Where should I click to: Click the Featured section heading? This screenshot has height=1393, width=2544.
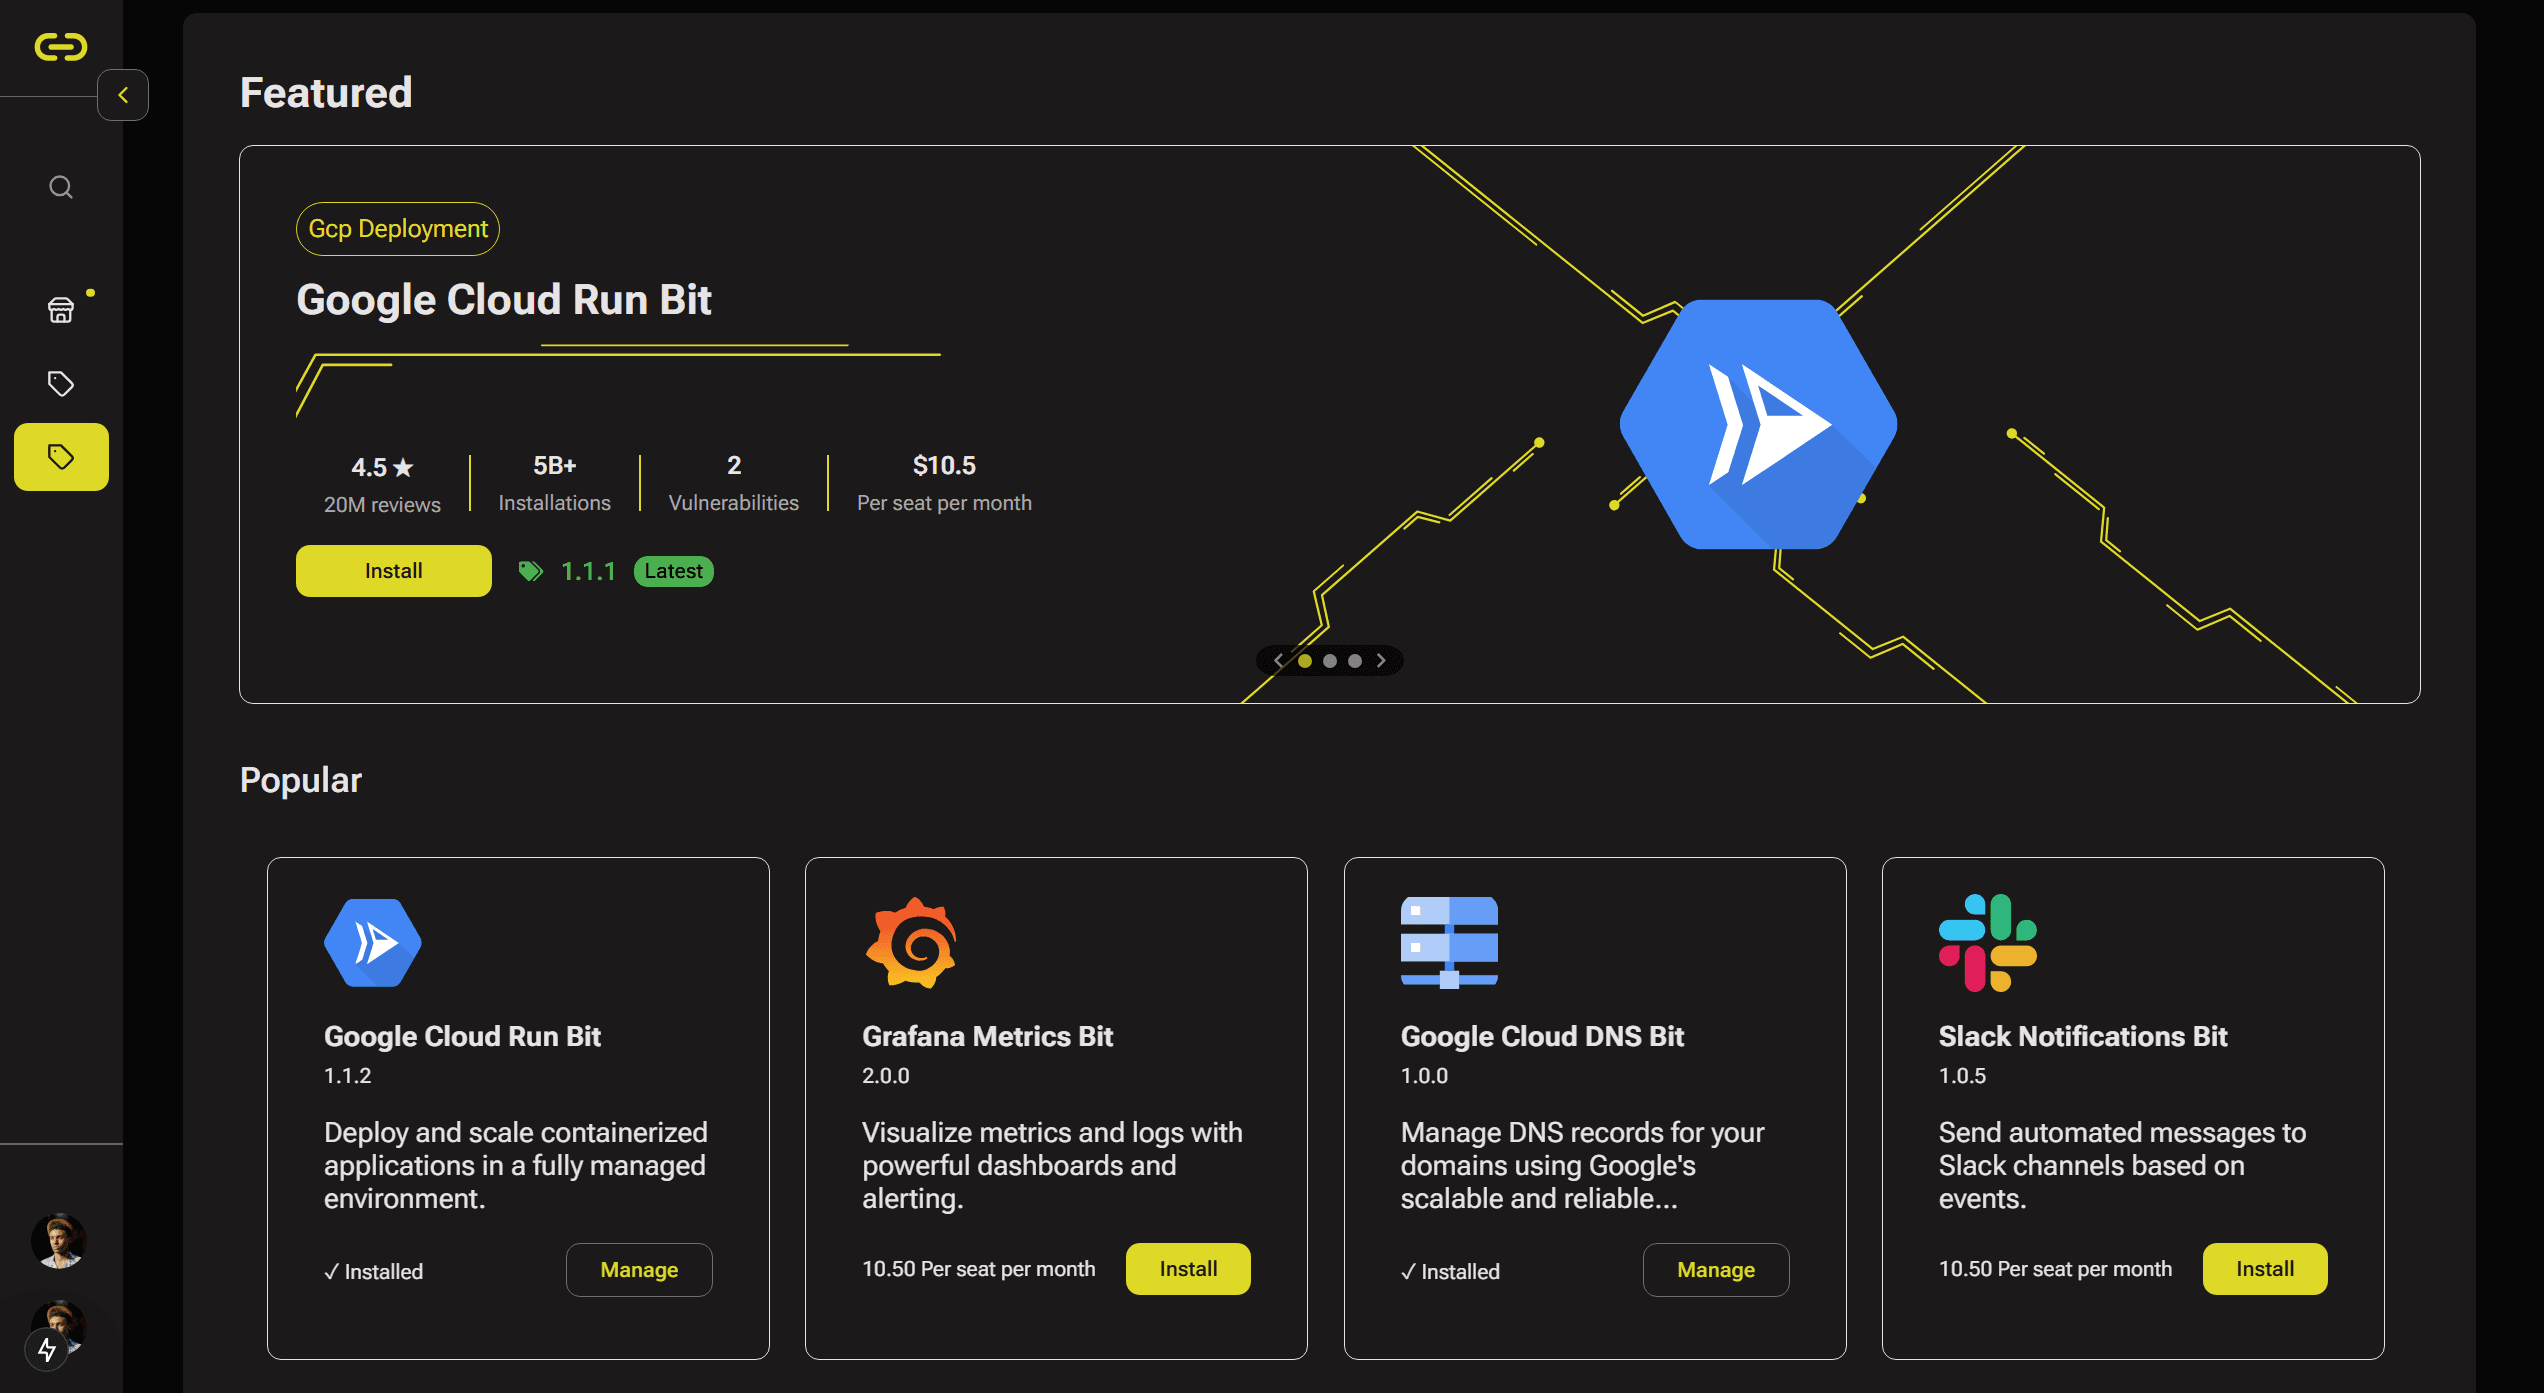click(x=326, y=93)
